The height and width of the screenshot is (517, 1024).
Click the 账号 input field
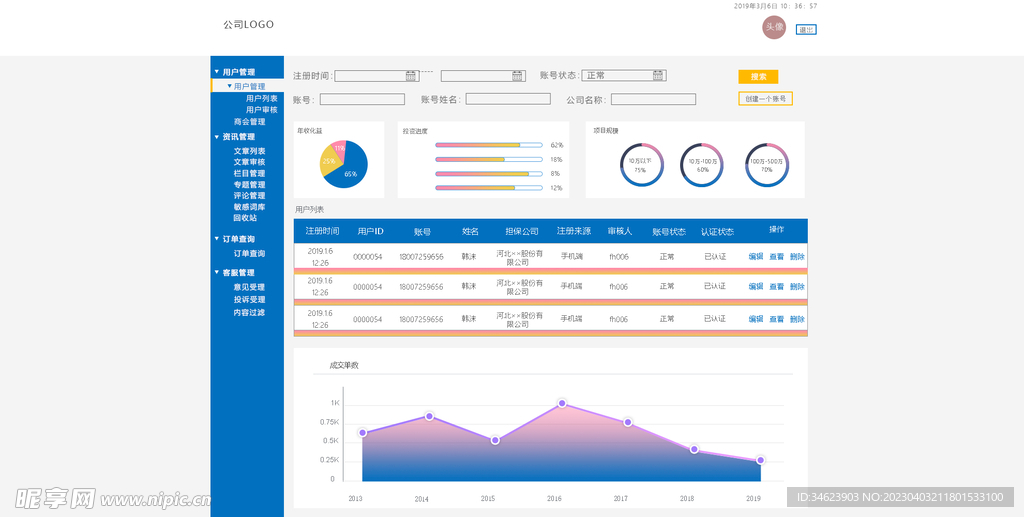[x=362, y=99]
